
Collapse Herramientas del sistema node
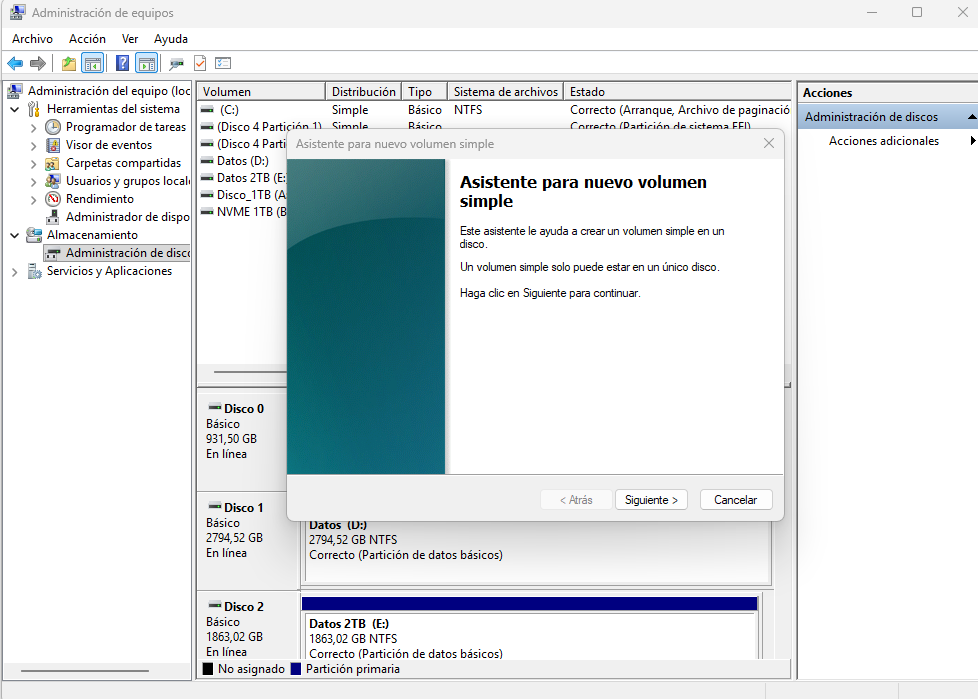point(14,109)
